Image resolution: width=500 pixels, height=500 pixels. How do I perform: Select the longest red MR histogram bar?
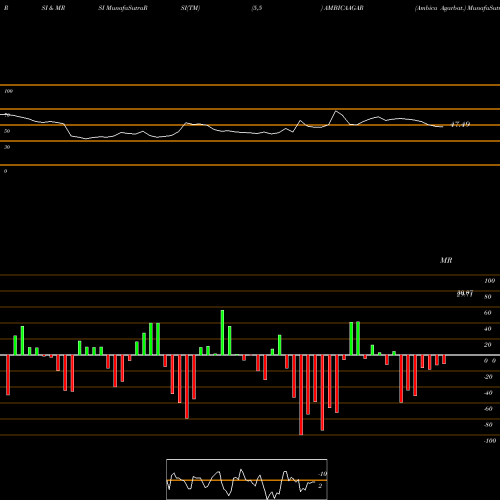tap(301, 395)
